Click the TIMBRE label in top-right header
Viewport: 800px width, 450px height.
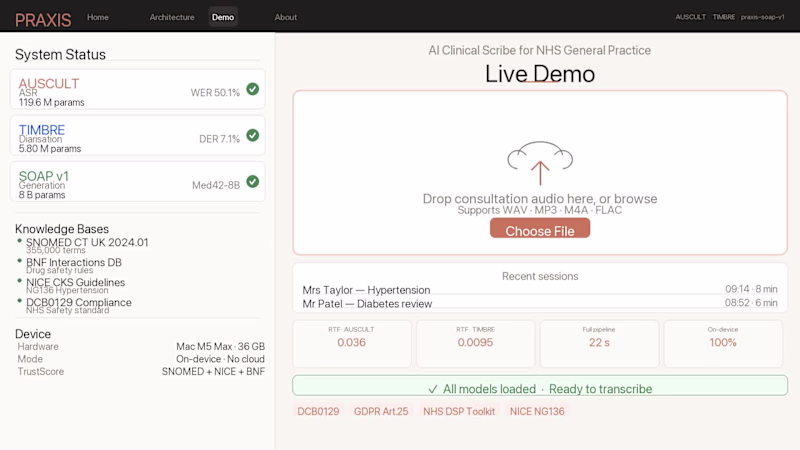pos(723,17)
